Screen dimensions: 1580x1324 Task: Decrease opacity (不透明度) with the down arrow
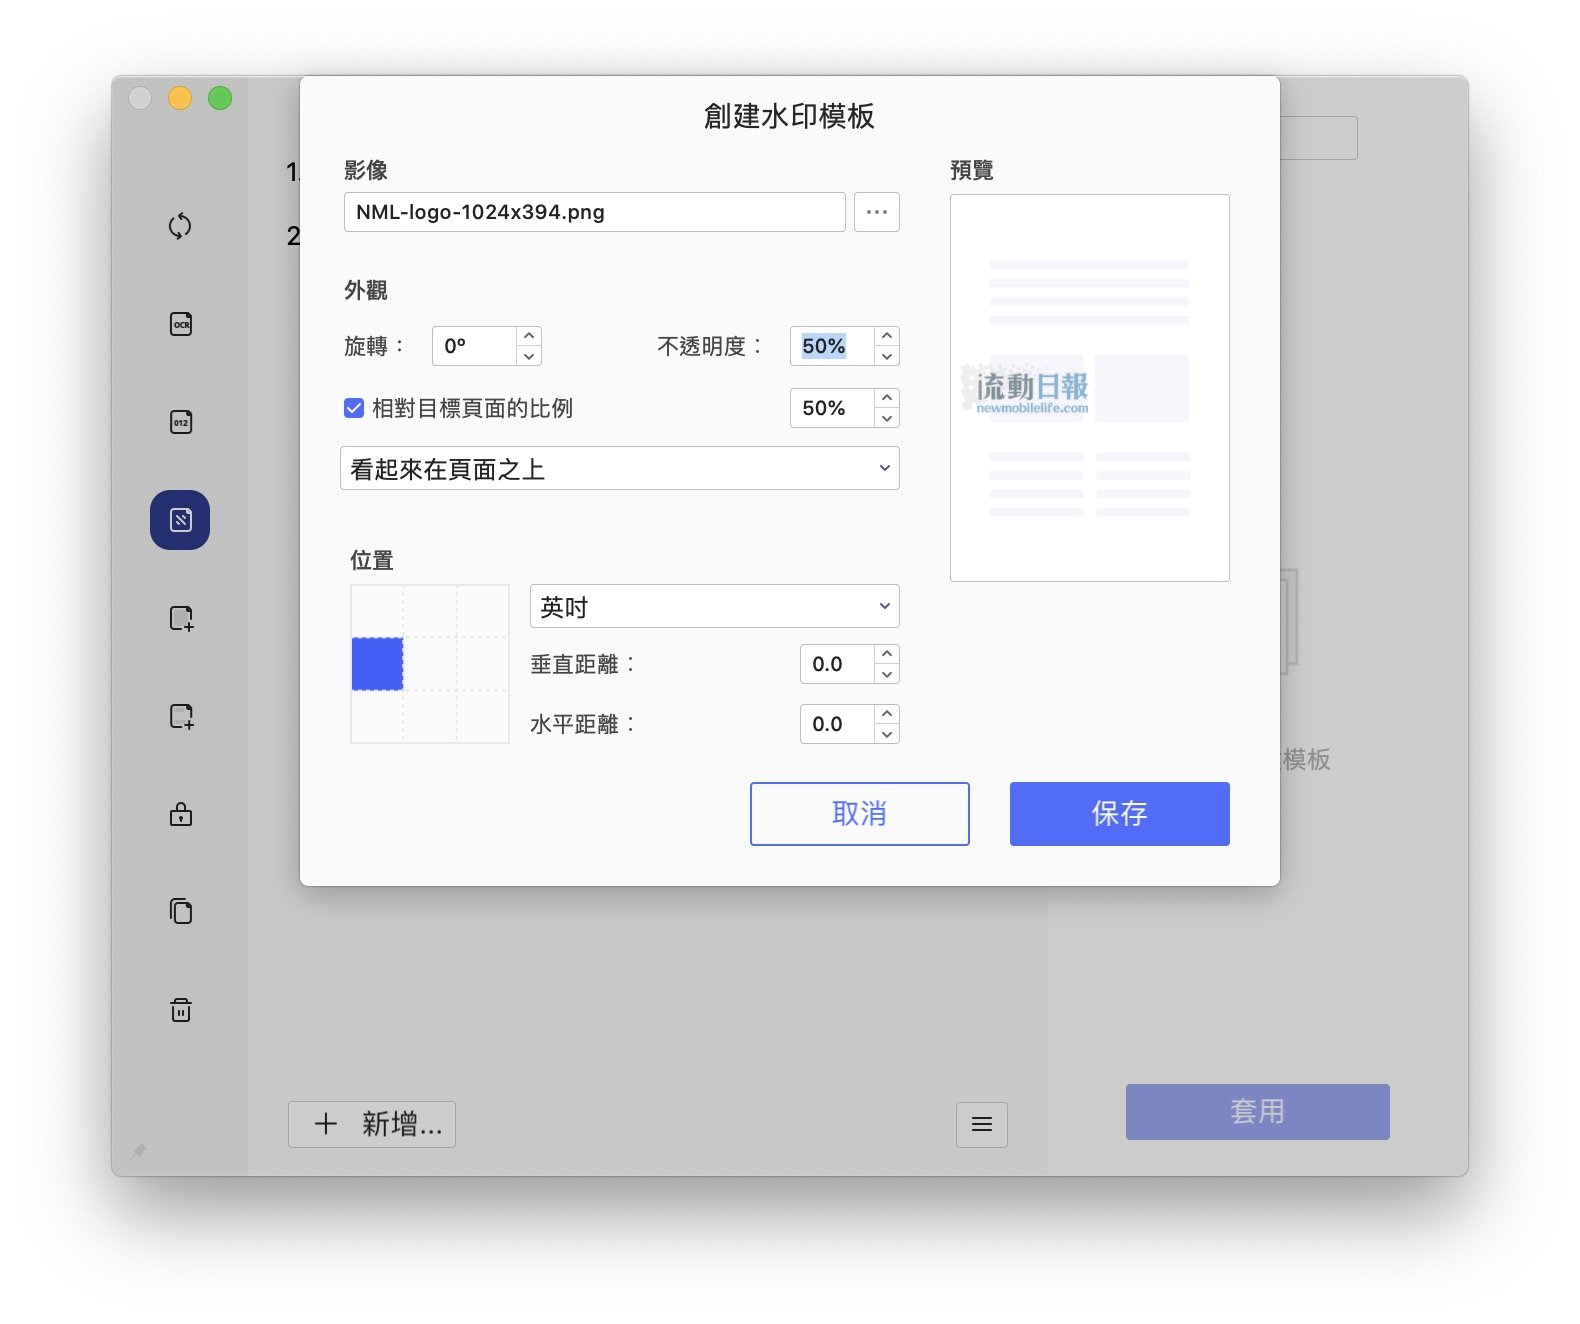[x=887, y=356]
